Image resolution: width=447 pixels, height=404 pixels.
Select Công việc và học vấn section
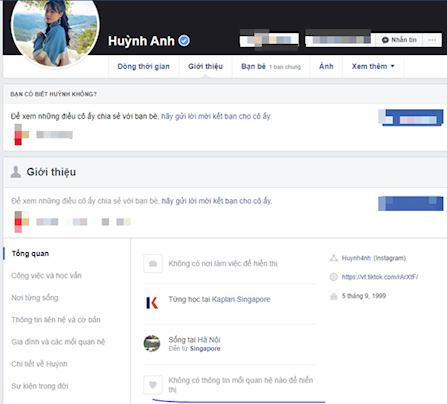click(46, 276)
